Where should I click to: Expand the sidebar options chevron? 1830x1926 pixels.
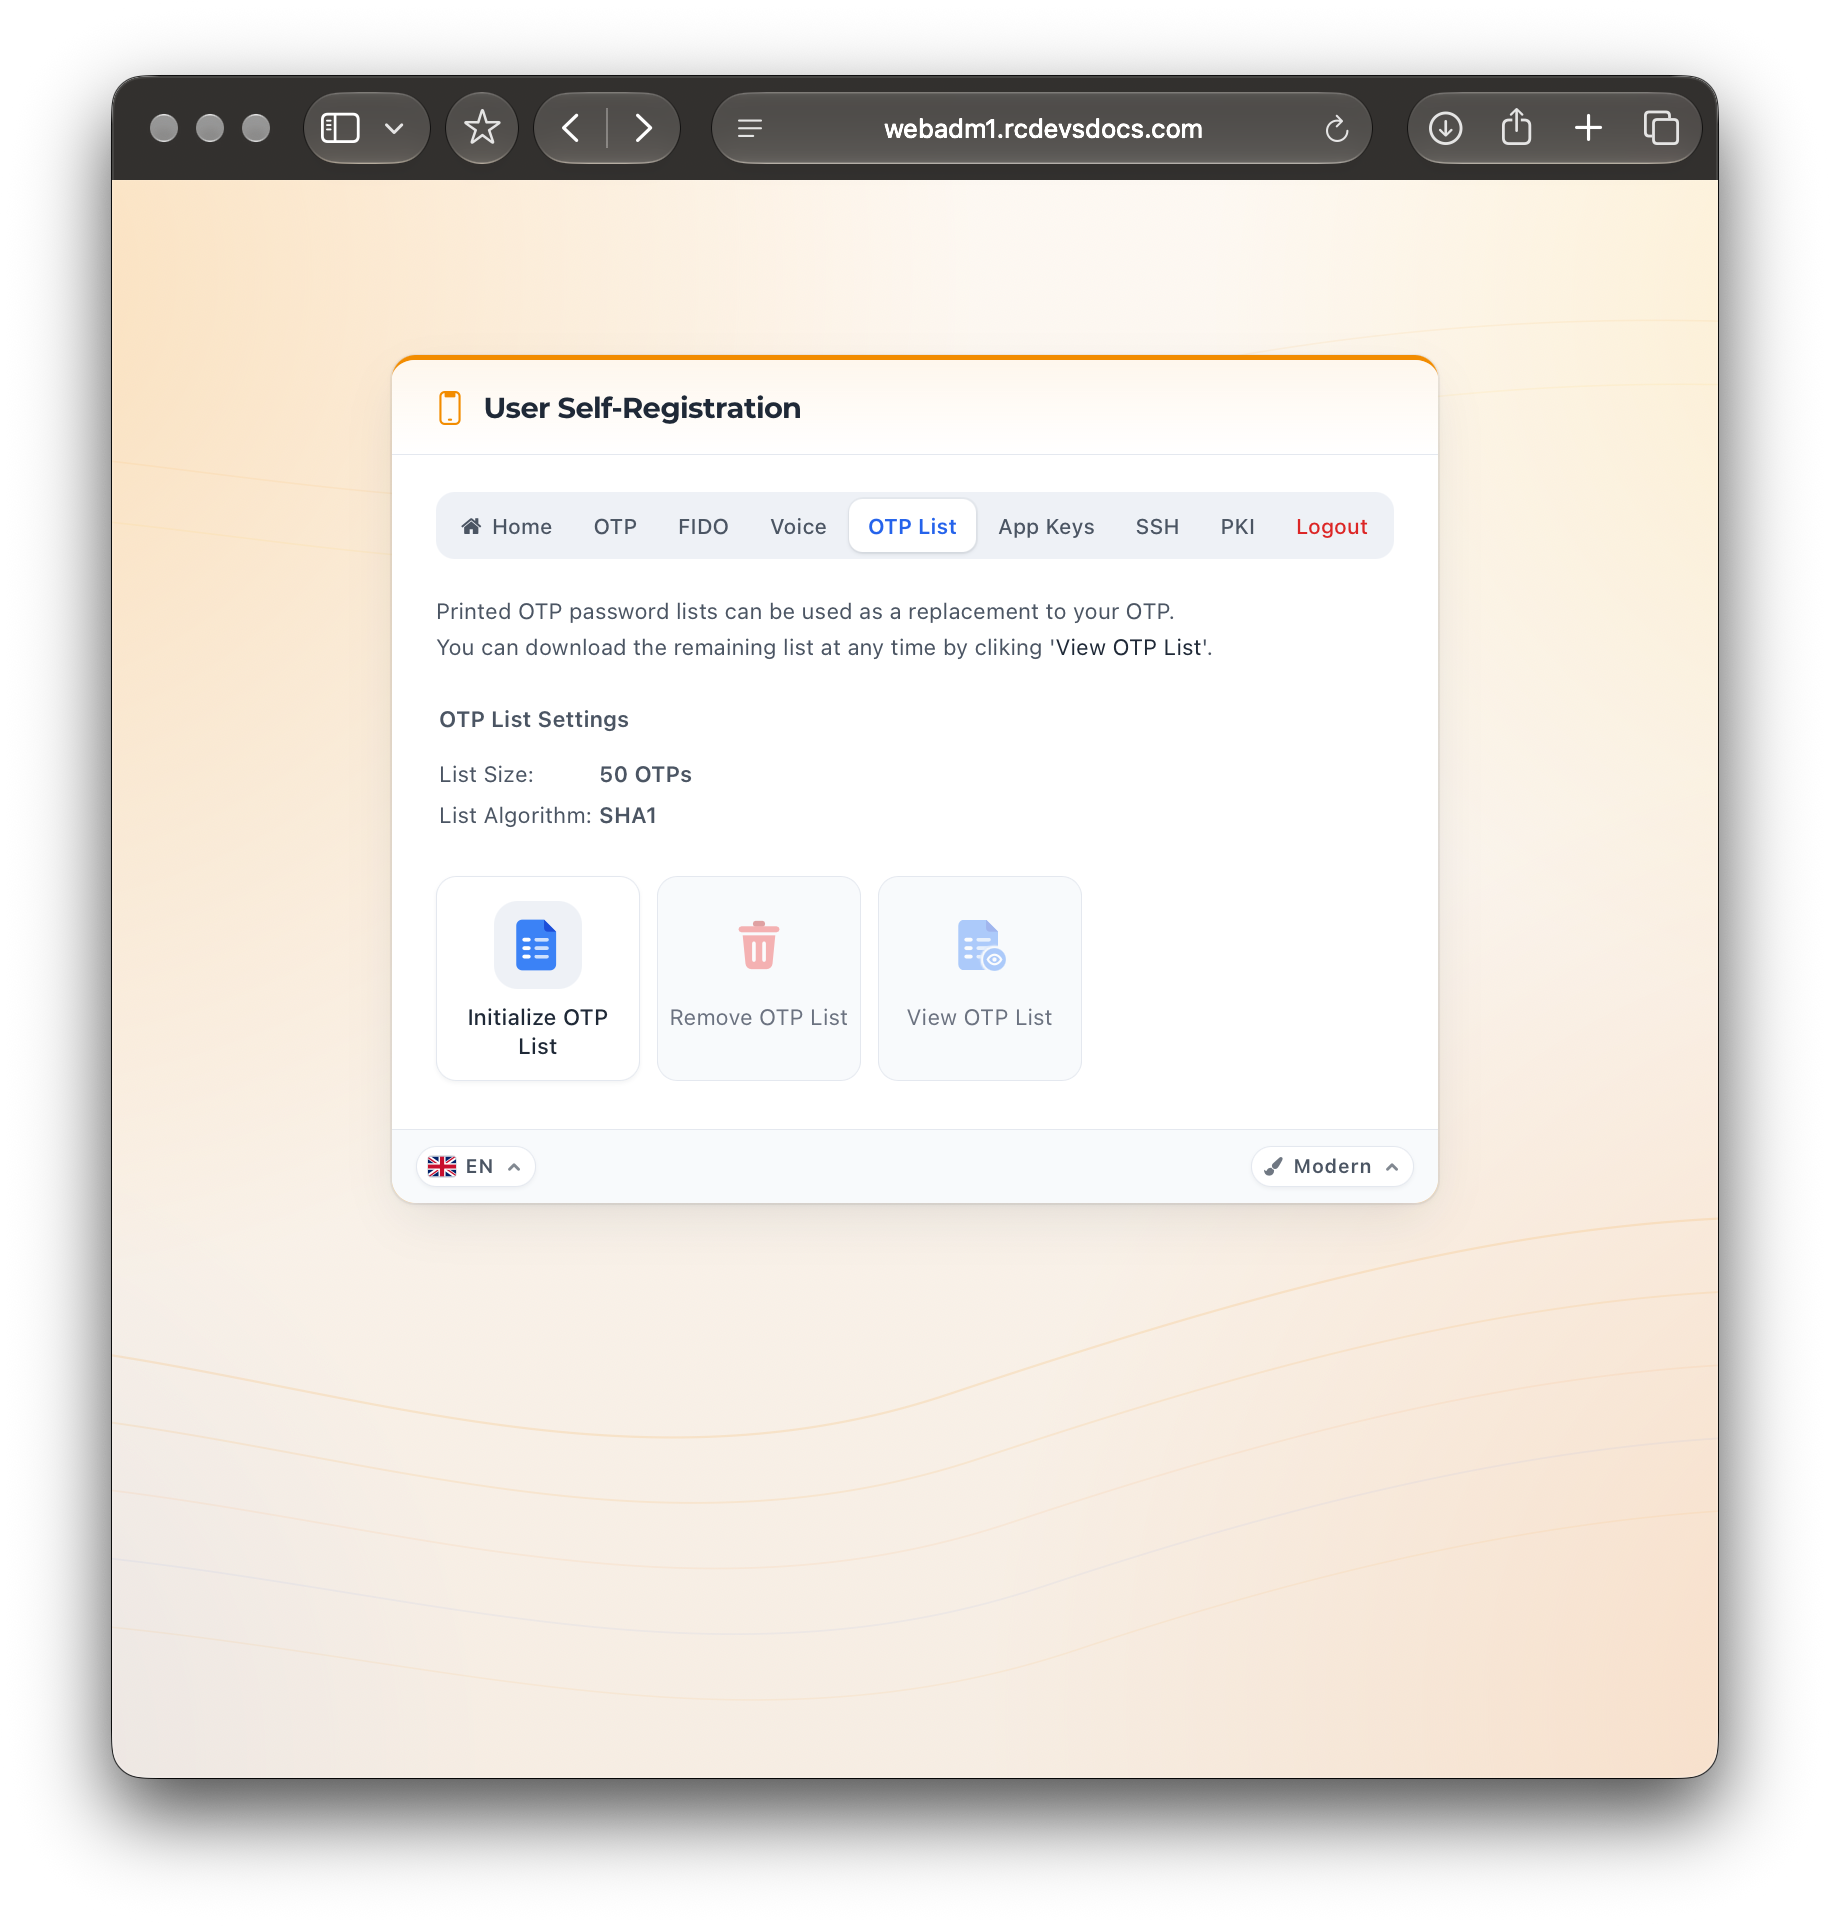(394, 128)
